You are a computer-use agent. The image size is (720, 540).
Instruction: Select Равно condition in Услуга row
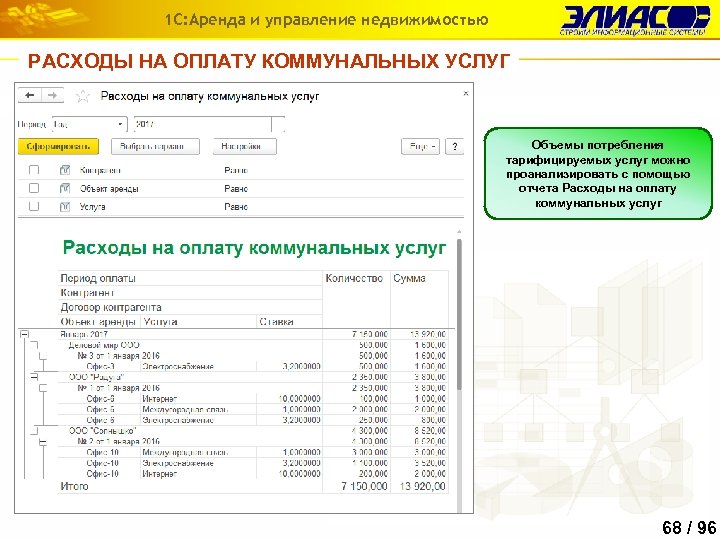236,207
